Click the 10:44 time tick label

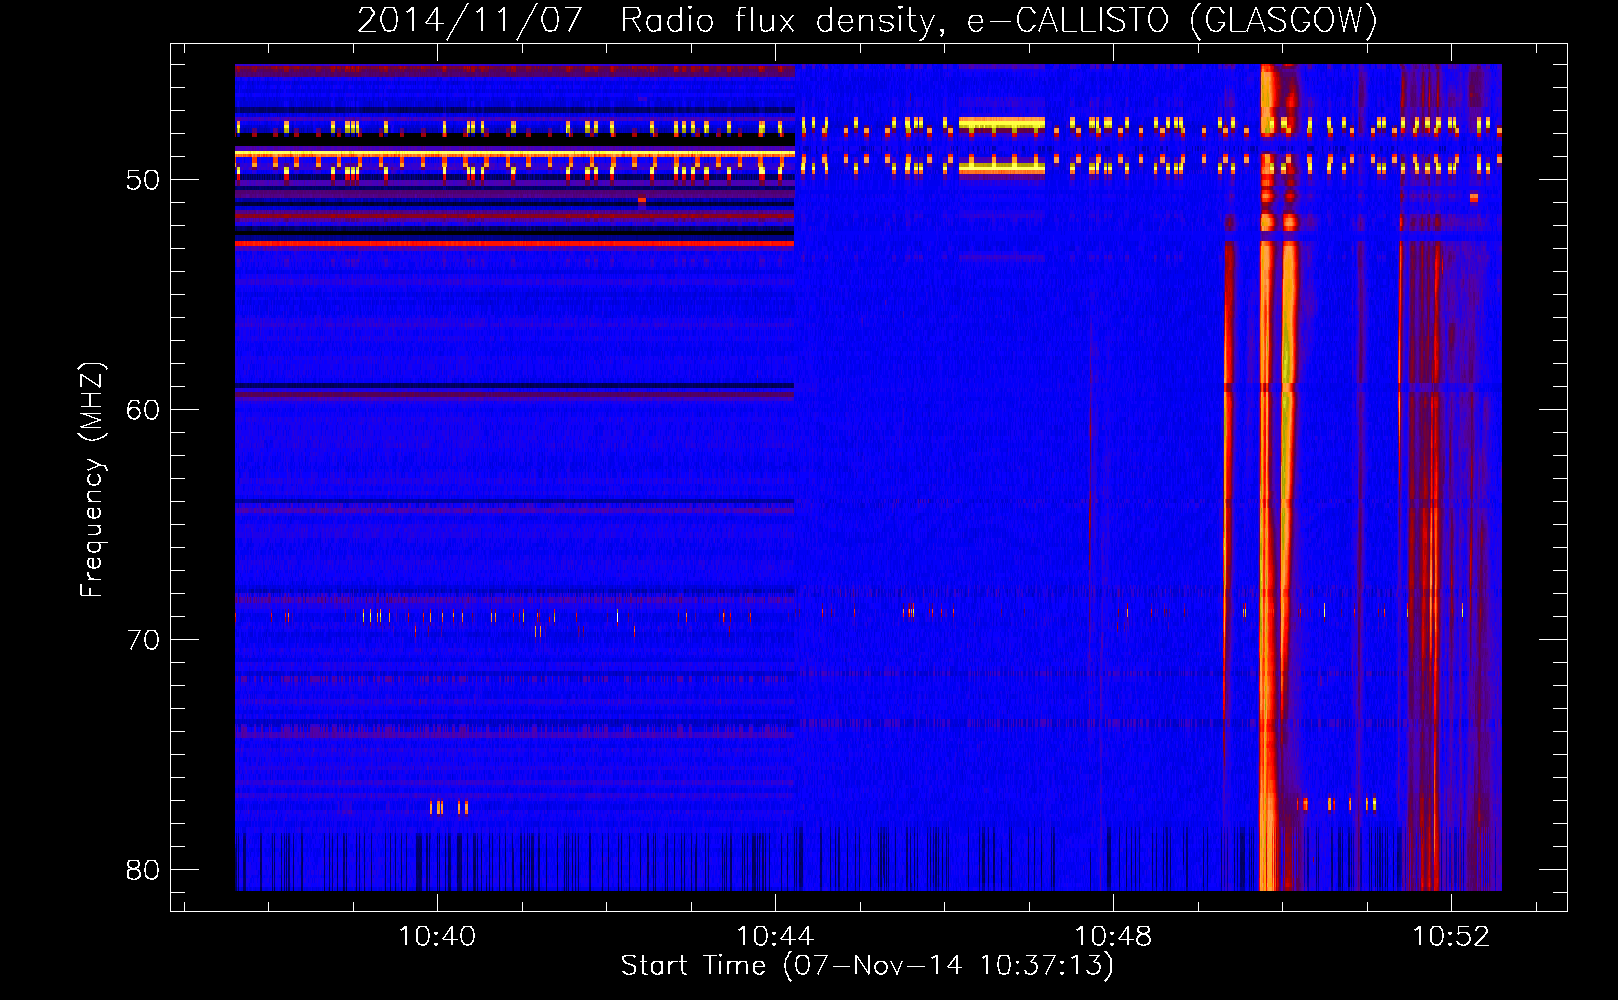click(x=775, y=937)
